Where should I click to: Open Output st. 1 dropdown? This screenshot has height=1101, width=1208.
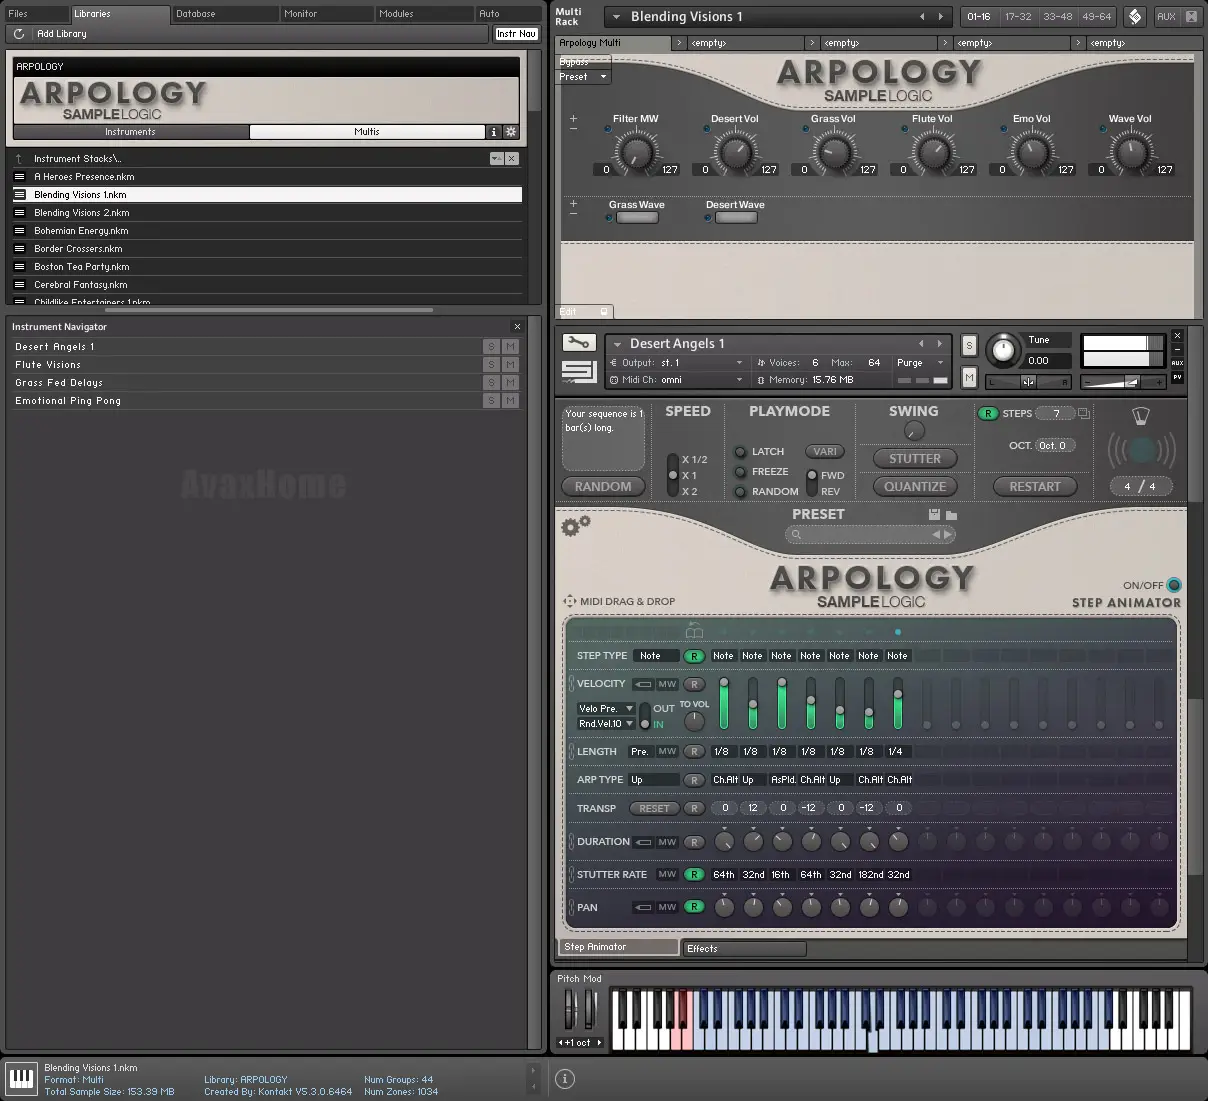pyautogui.click(x=676, y=363)
